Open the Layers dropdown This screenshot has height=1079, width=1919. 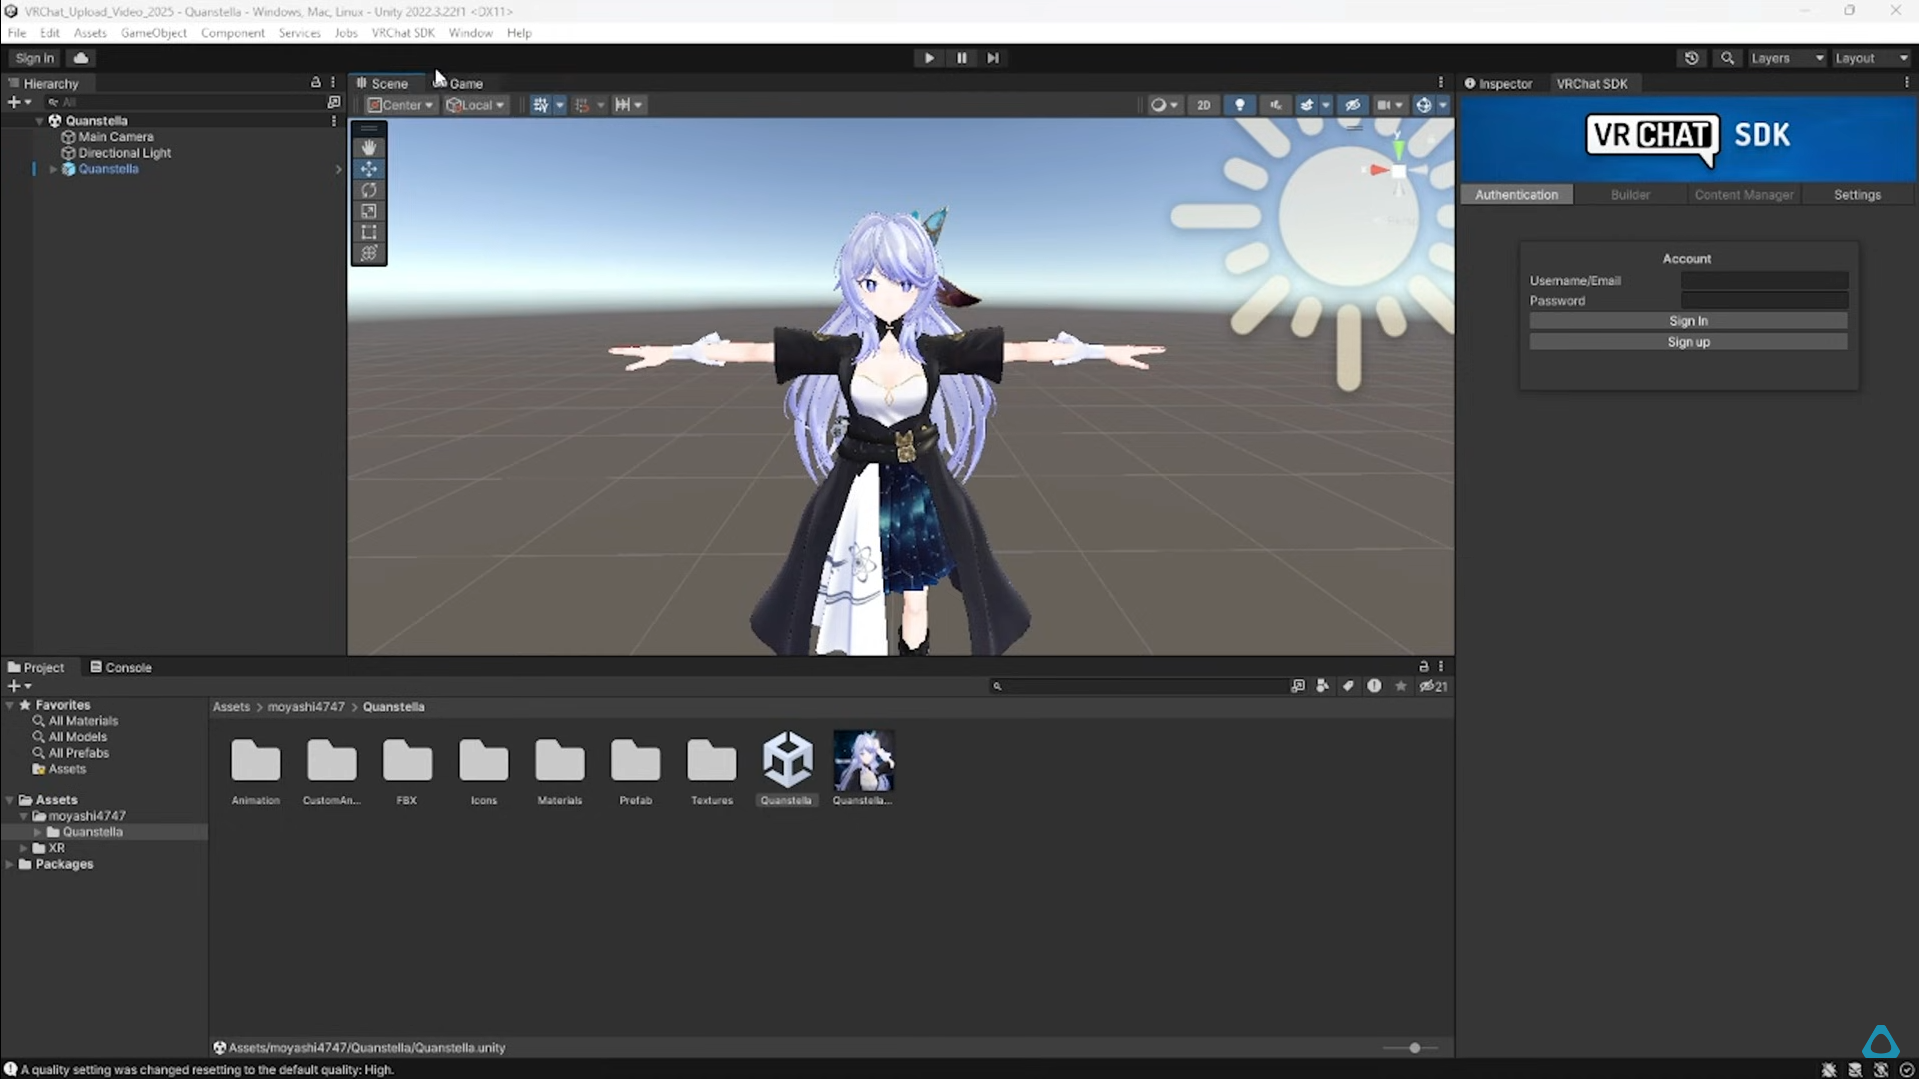coord(1787,58)
